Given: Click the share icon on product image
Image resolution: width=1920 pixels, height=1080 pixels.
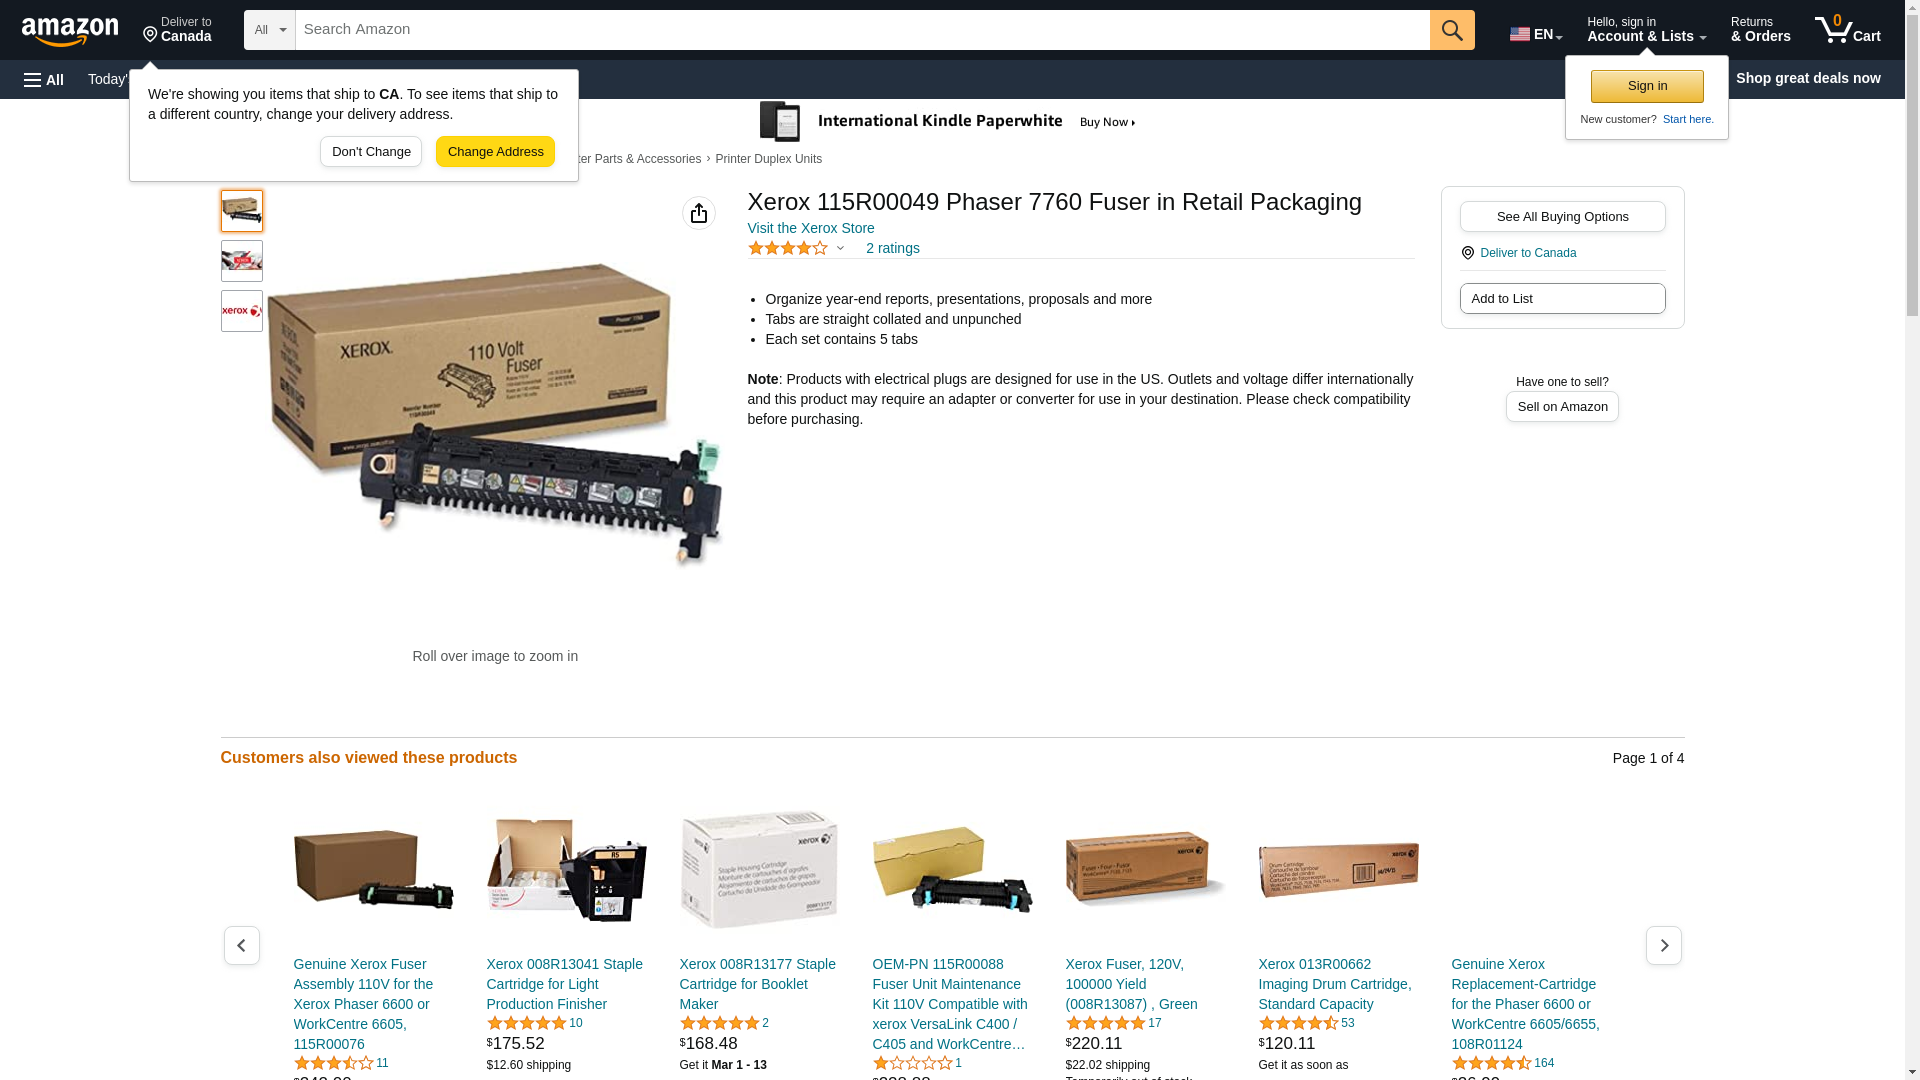Looking at the screenshot, I should click(699, 213).
